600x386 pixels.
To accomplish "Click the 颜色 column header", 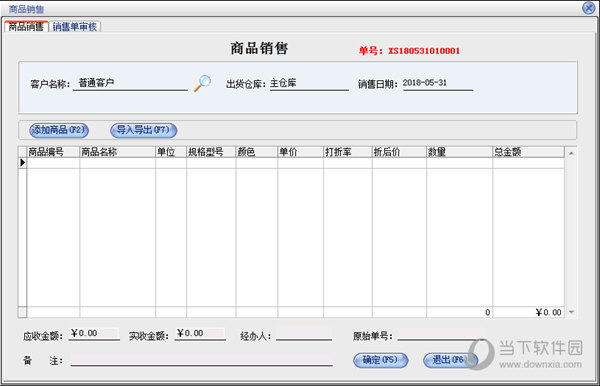I will tap(257, 152).
